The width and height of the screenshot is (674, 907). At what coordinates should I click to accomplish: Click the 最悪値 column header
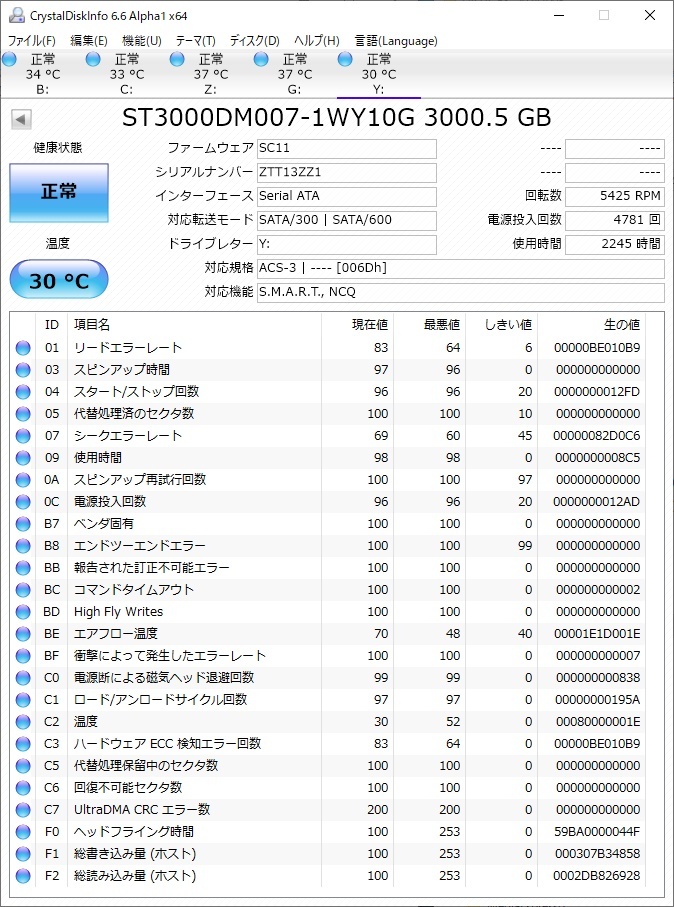430,325
